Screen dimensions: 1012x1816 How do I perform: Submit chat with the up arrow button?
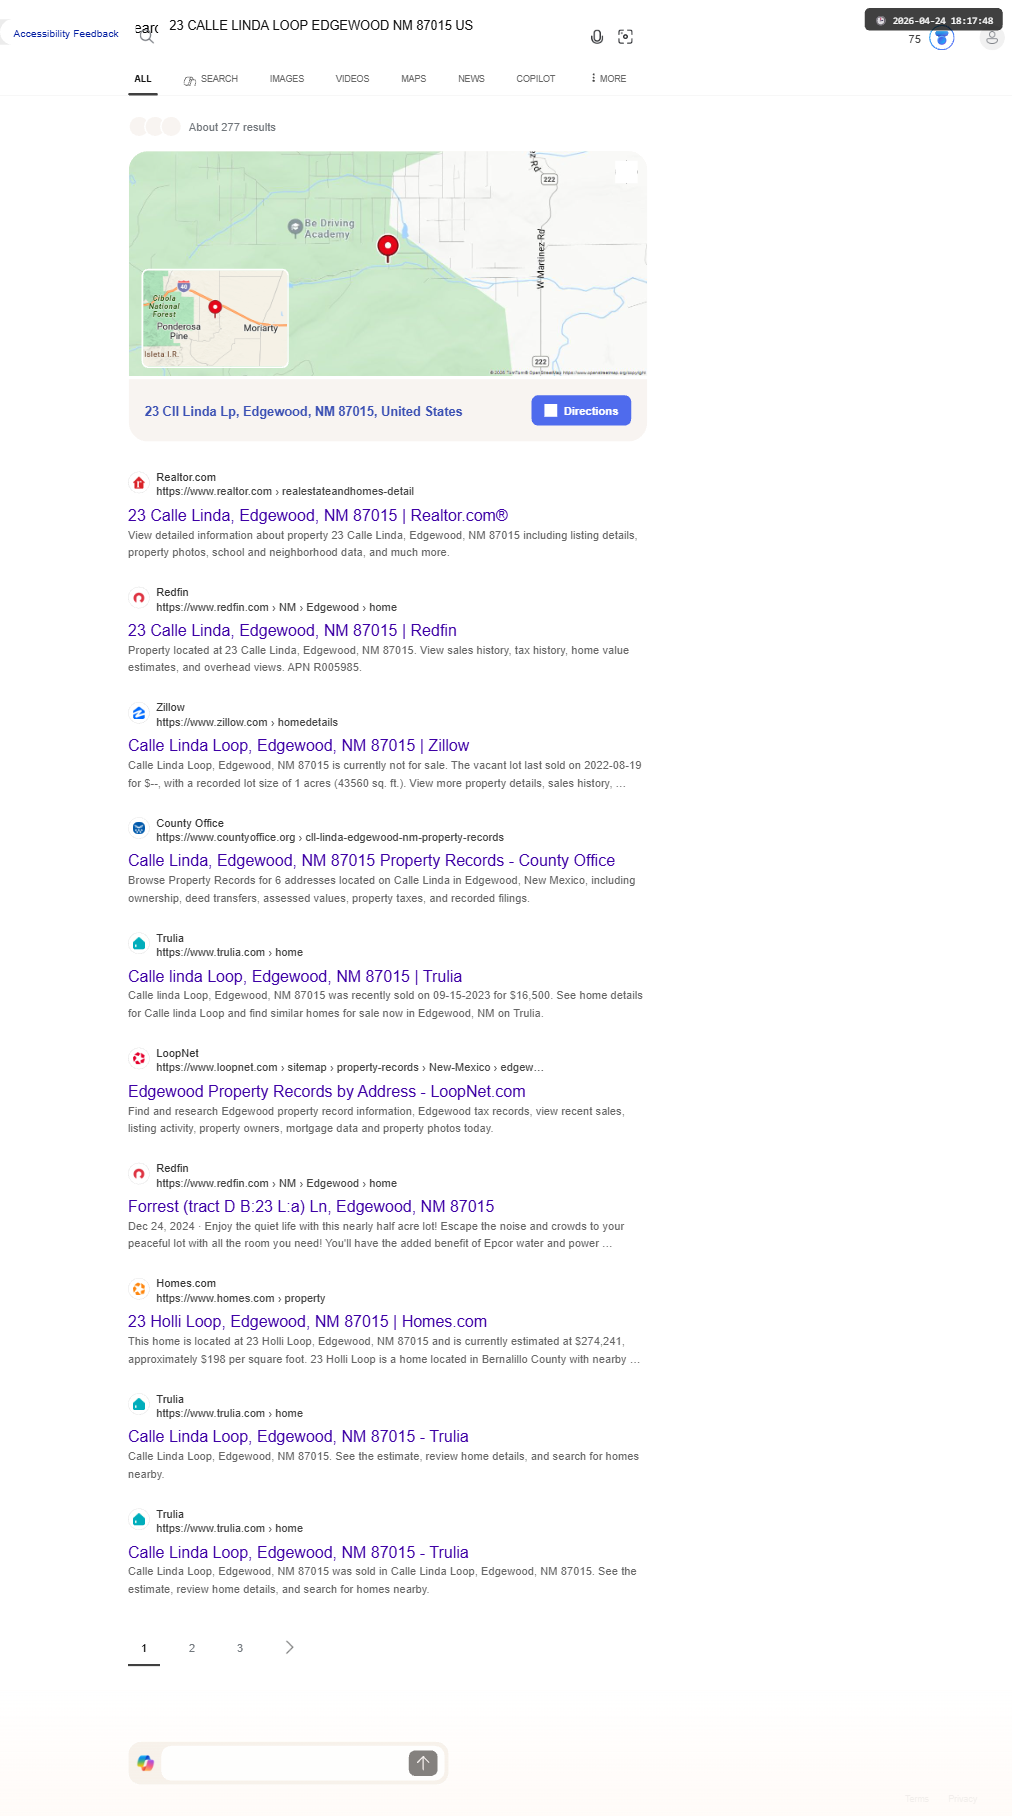point(423,1763)
